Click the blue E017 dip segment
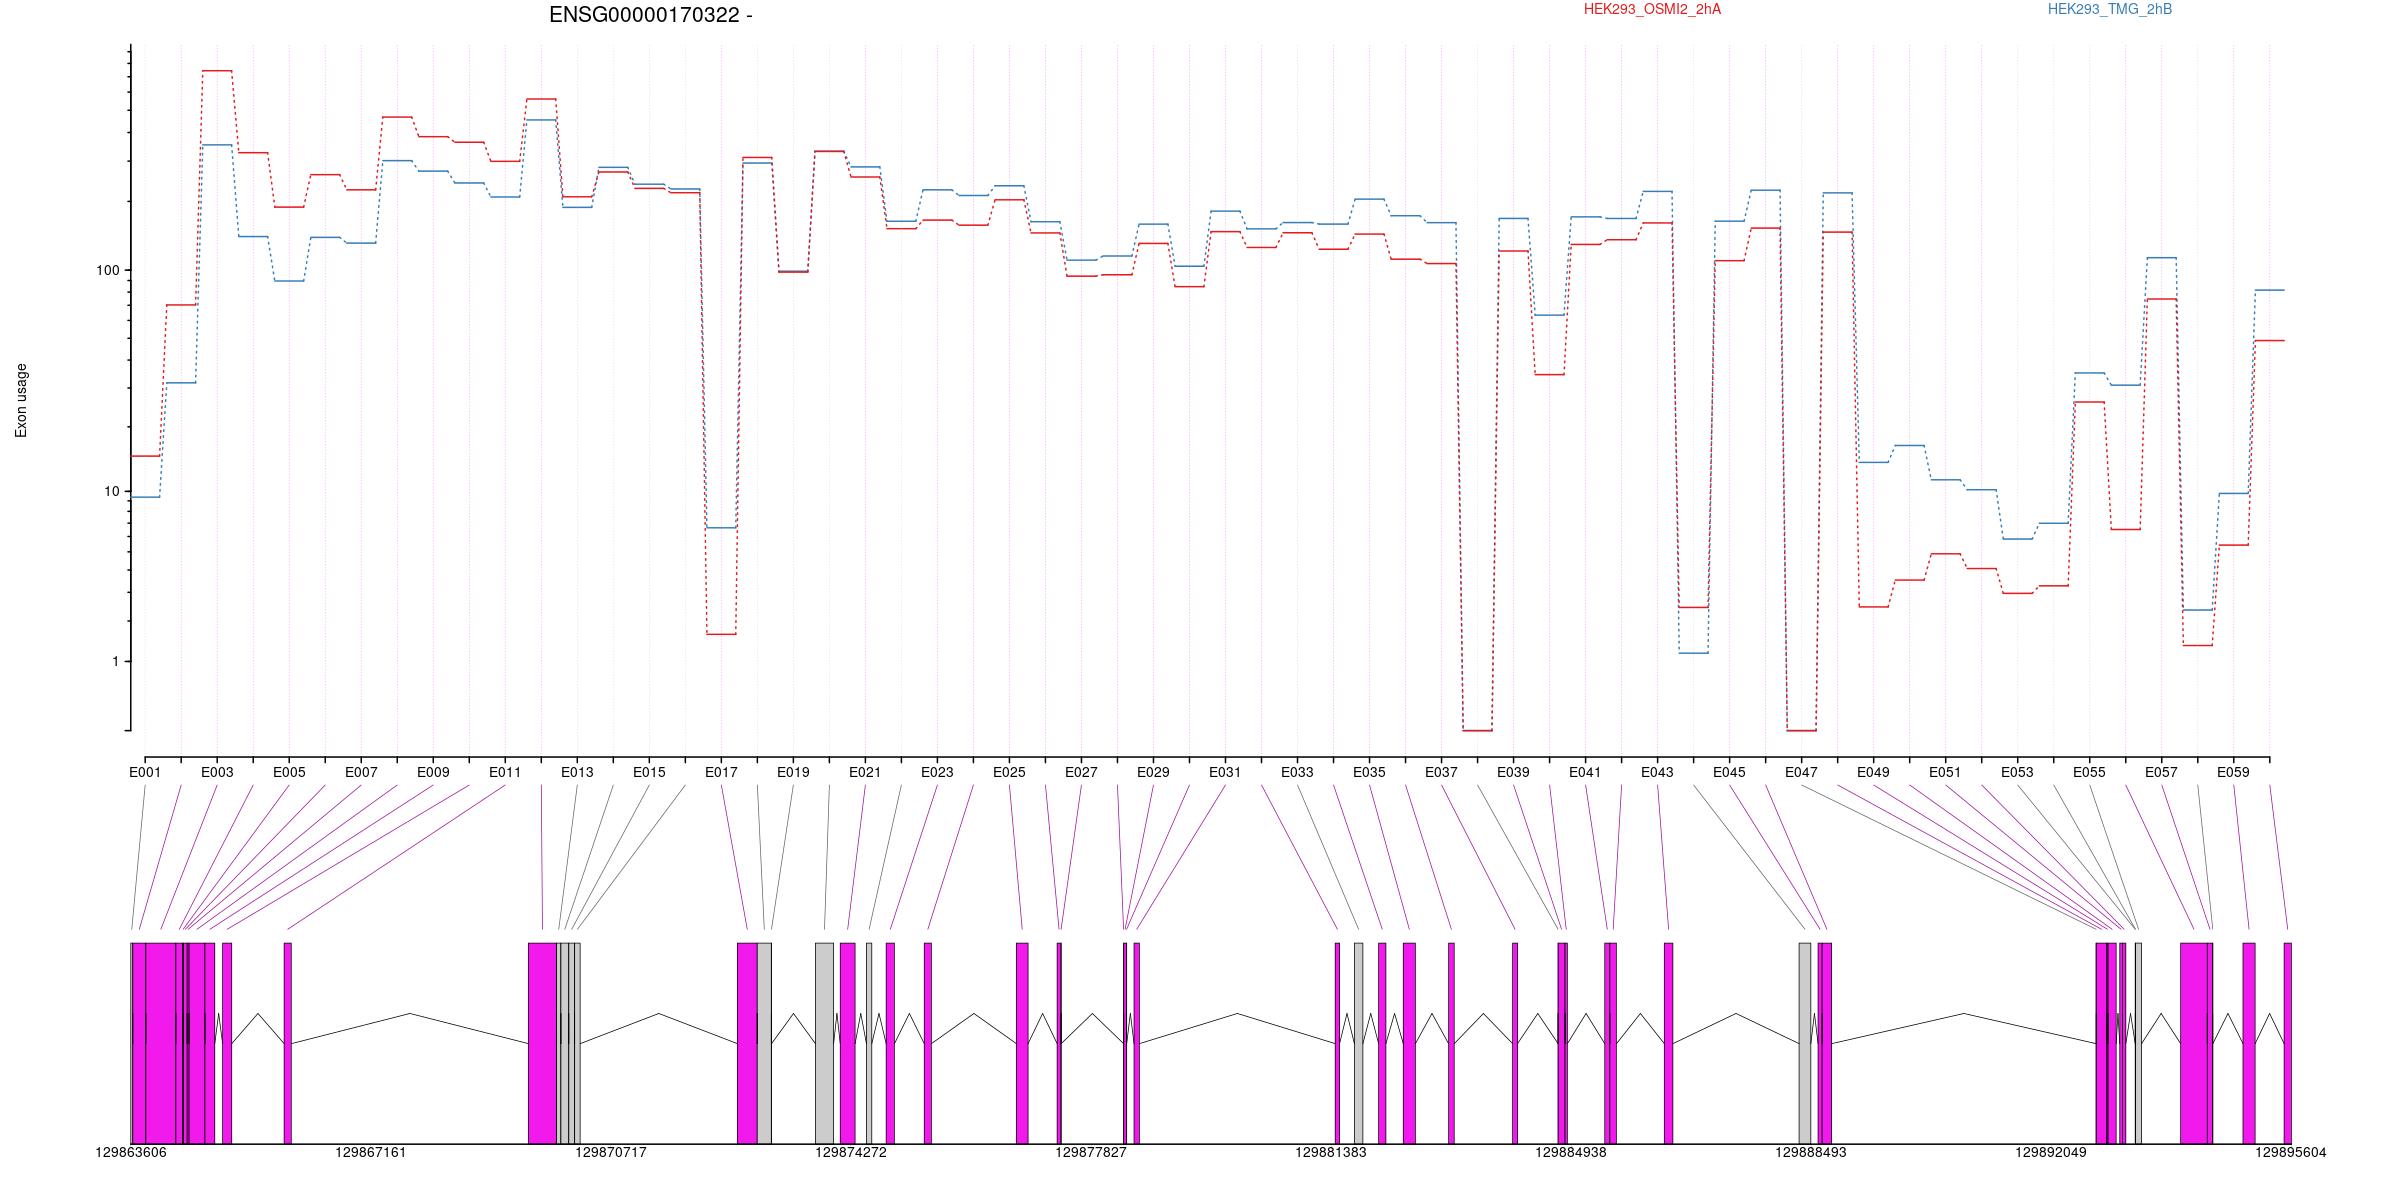Screen dimensions: 2400x1200 721,527
